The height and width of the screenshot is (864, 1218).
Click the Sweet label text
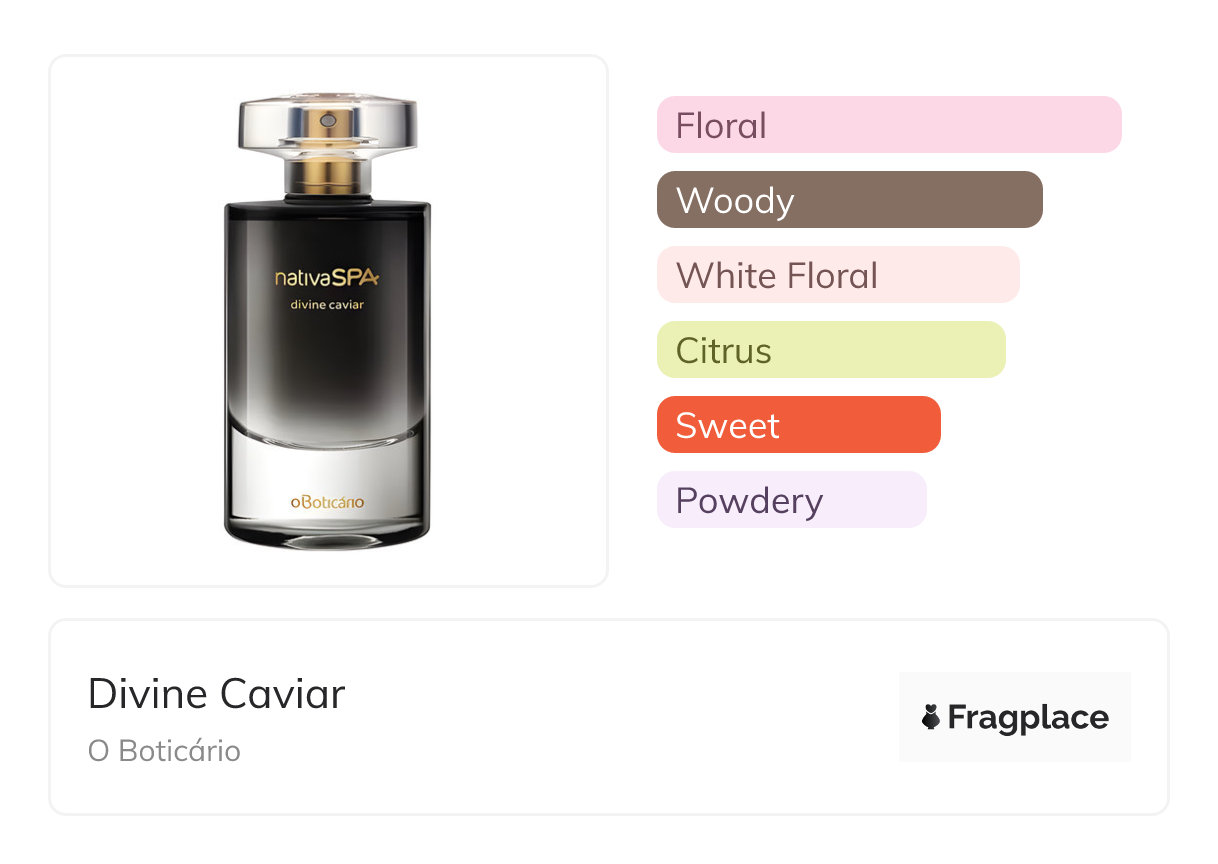point(727,426)
